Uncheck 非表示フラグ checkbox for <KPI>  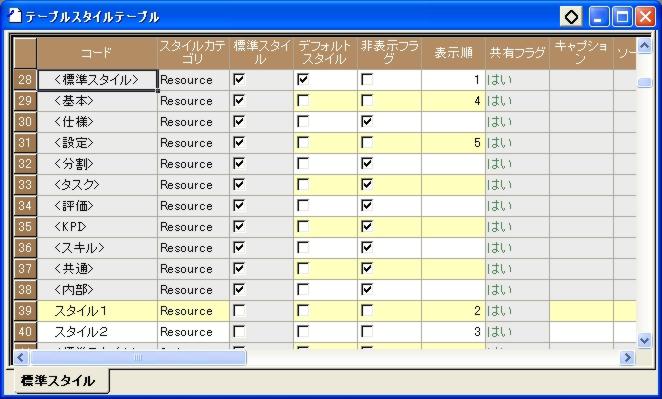[367, 227]
